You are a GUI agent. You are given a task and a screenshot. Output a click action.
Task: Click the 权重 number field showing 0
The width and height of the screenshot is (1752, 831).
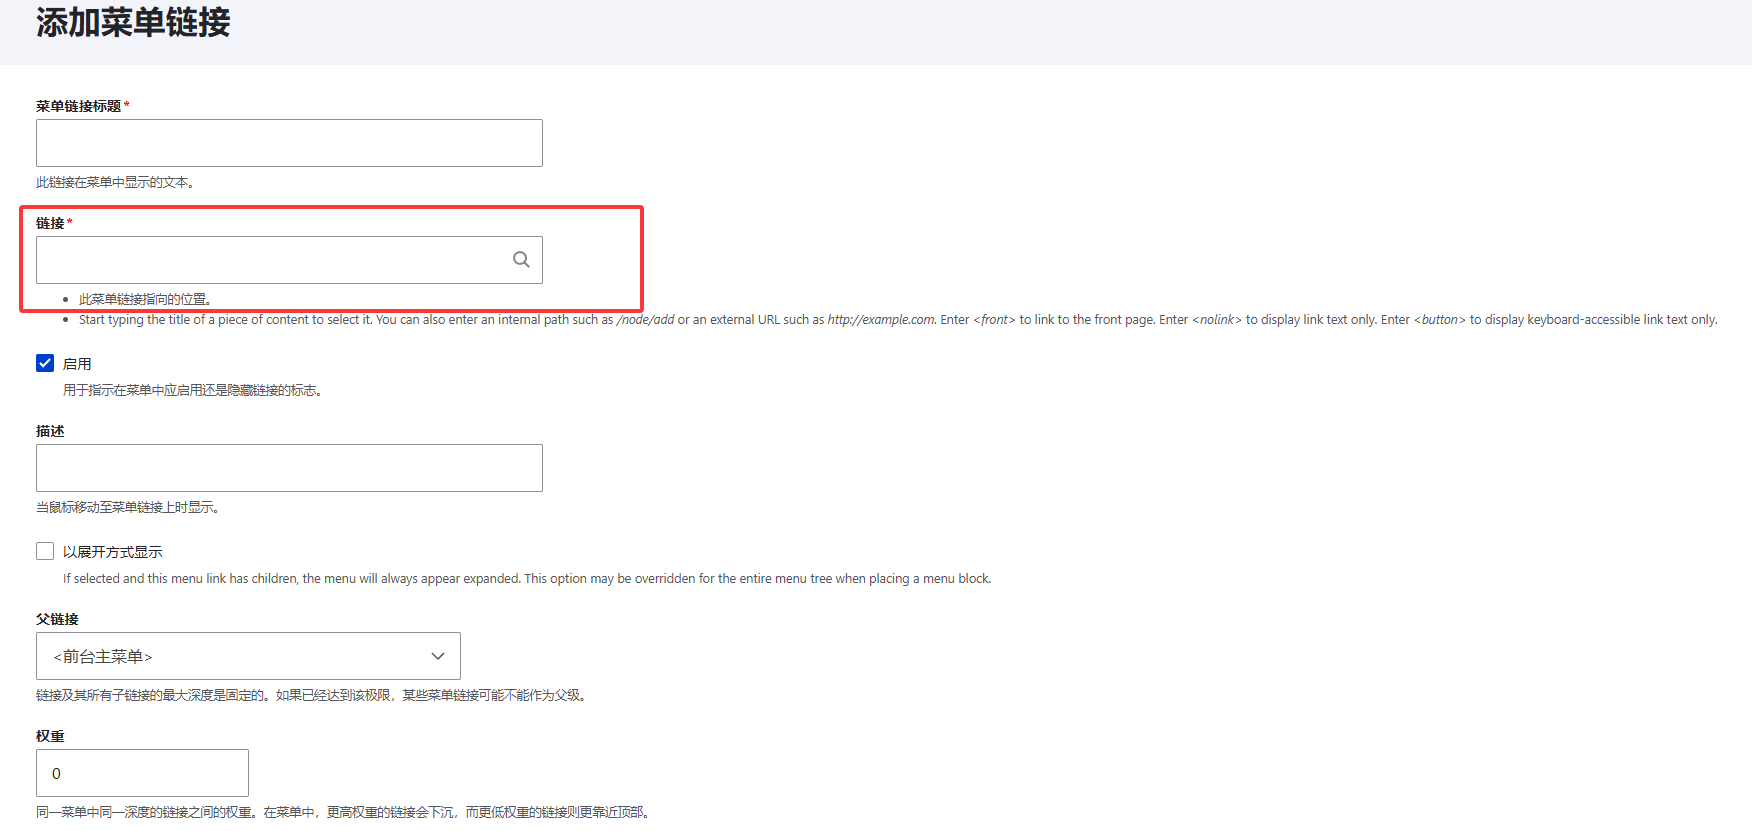(142, 773)
